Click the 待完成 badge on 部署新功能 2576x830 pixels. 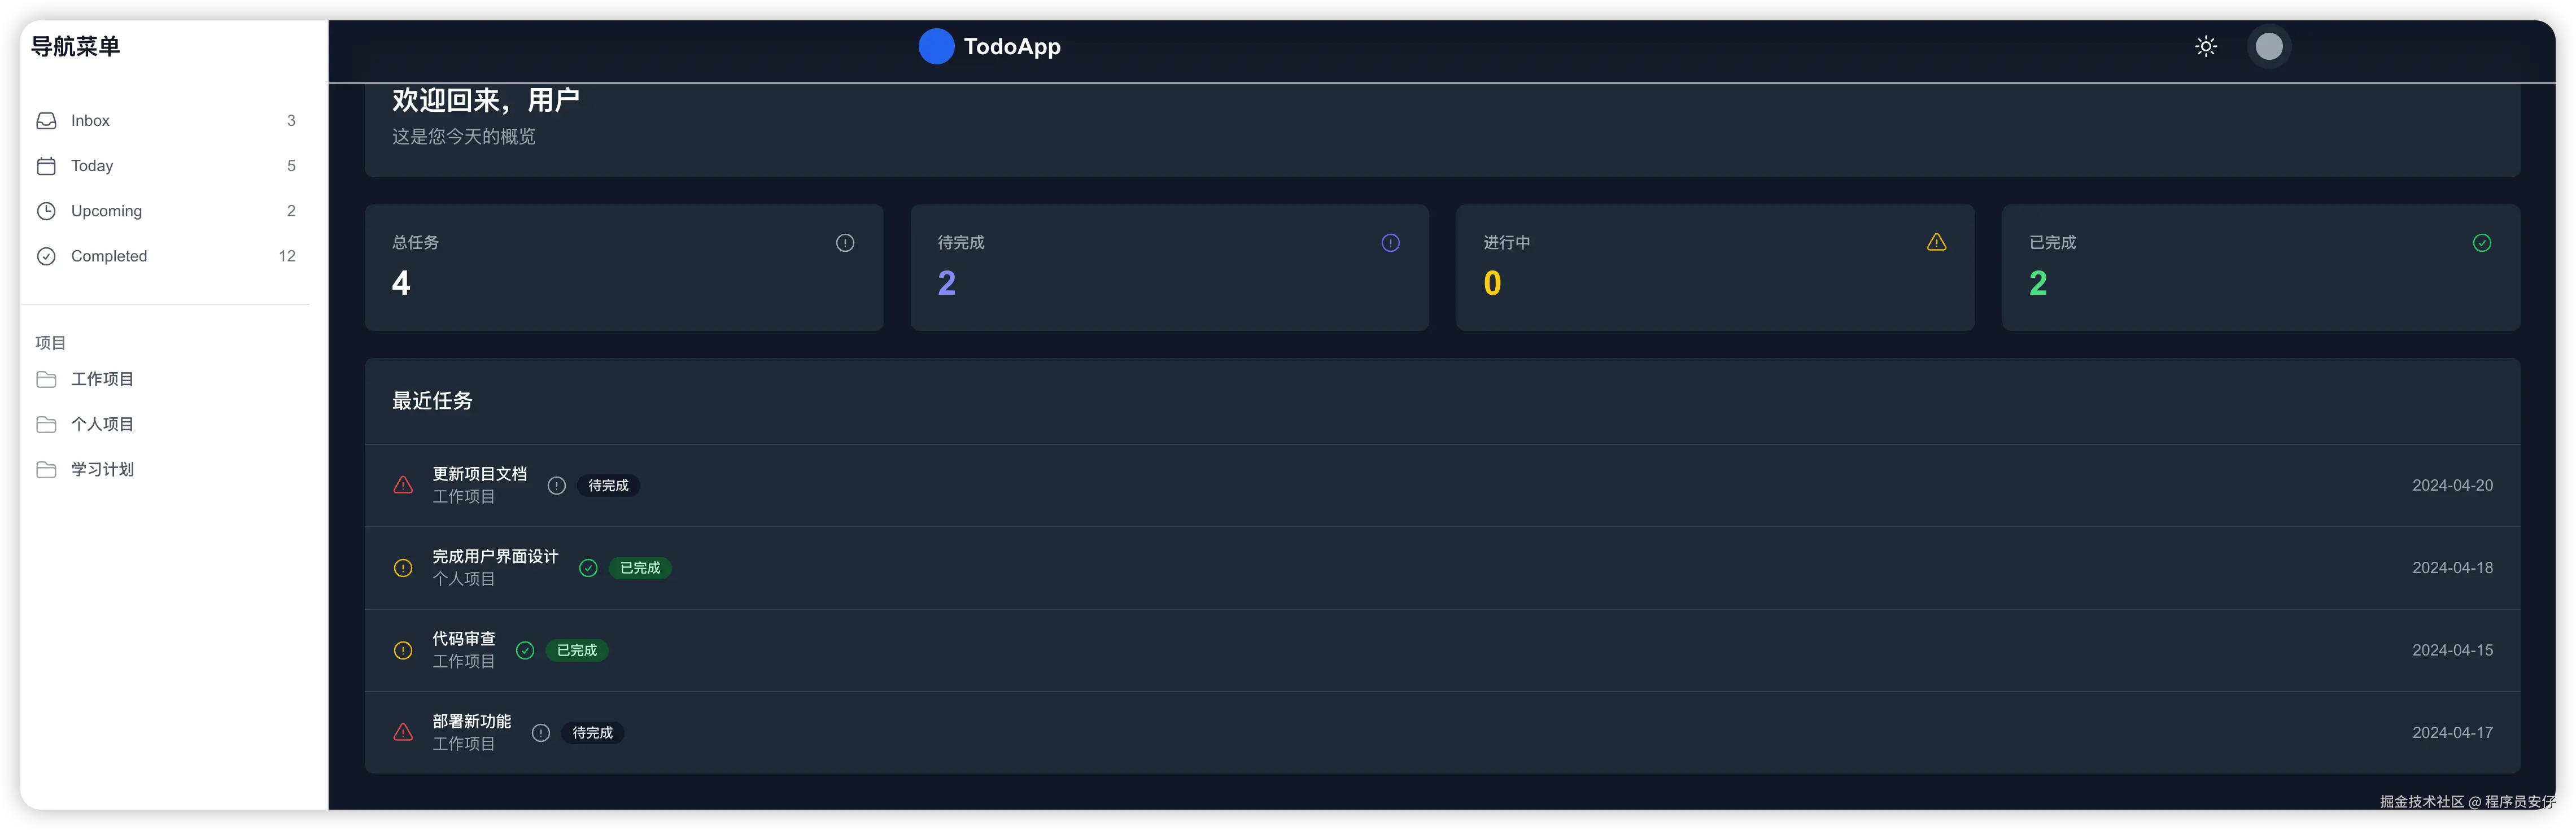[592, 733]
